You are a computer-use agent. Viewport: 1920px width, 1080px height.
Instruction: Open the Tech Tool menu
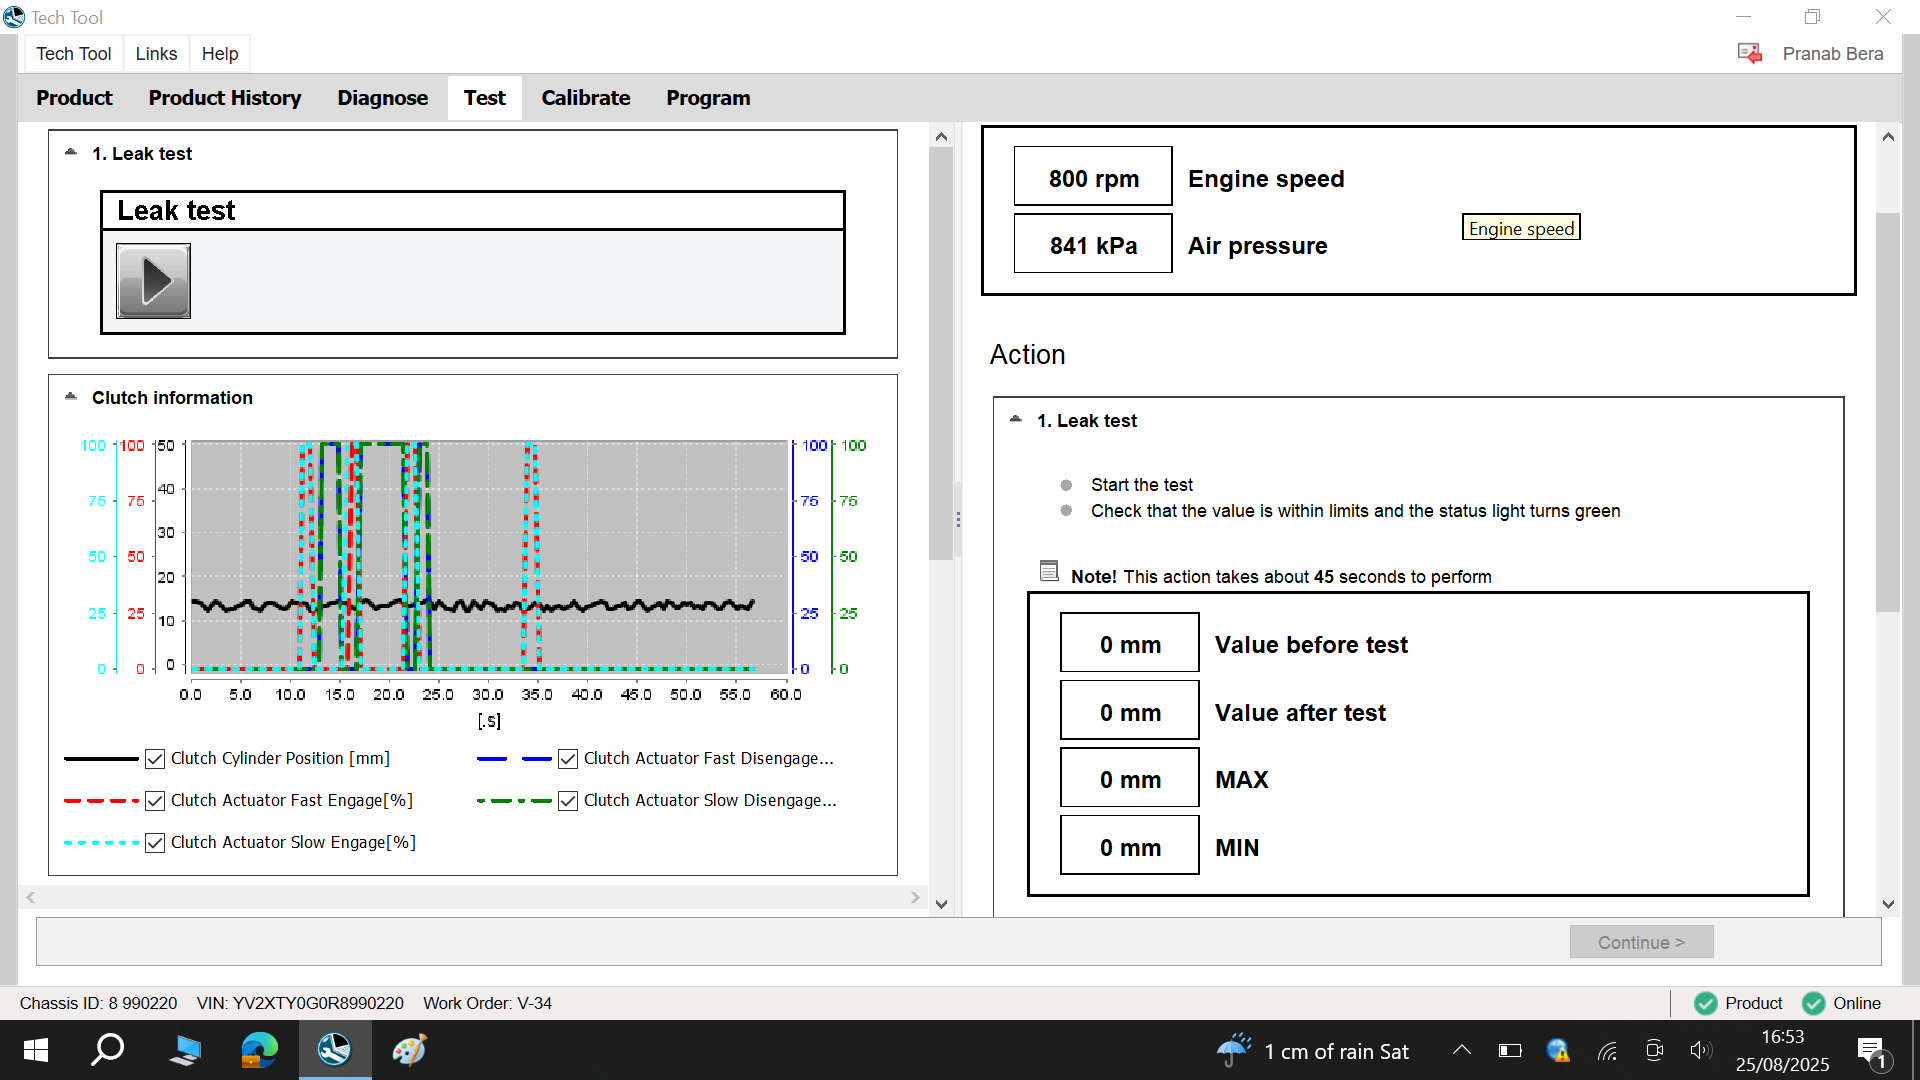pos(74,54)
